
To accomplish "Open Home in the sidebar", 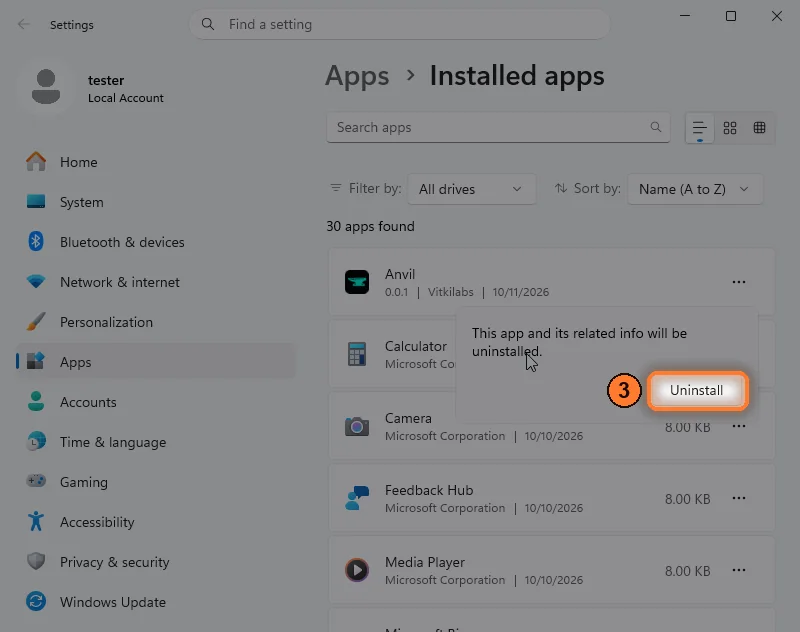I will tap(156, 162).
